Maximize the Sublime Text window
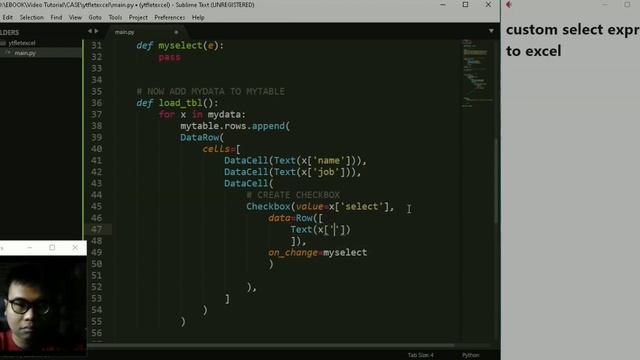The height and width of the screenshot is (360, 640). pos(465,4)
